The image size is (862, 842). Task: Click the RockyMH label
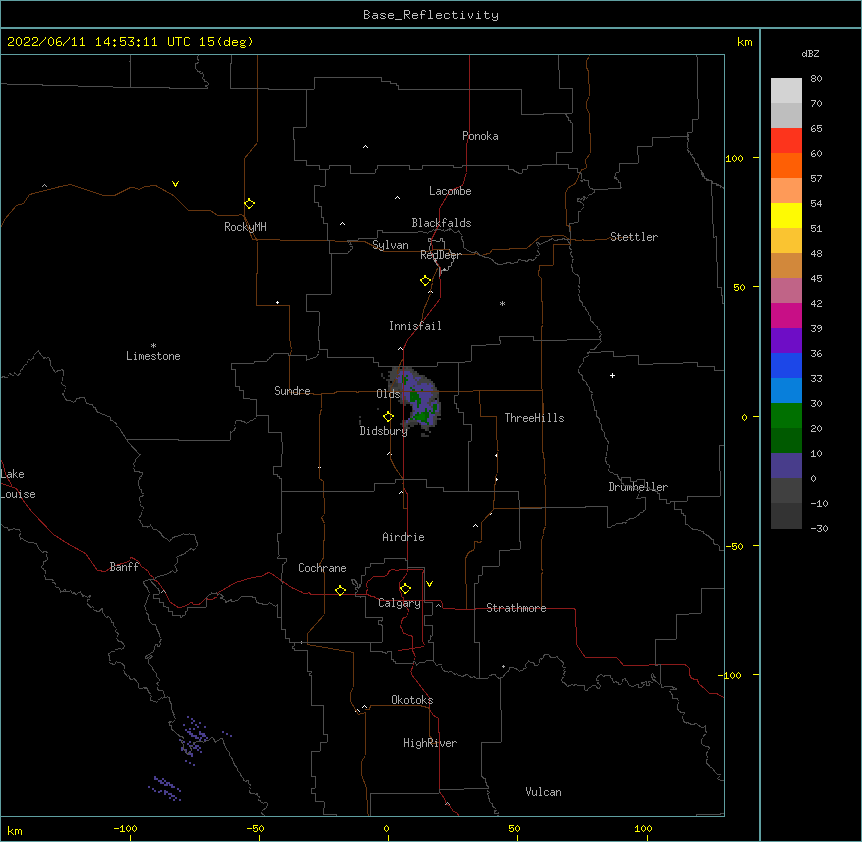(x=245, y=227)
